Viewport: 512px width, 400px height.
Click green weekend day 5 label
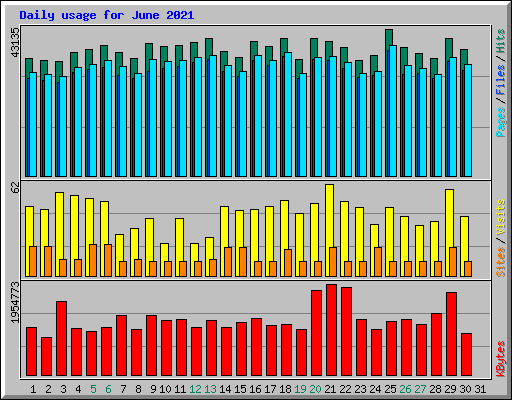point(93,389)
